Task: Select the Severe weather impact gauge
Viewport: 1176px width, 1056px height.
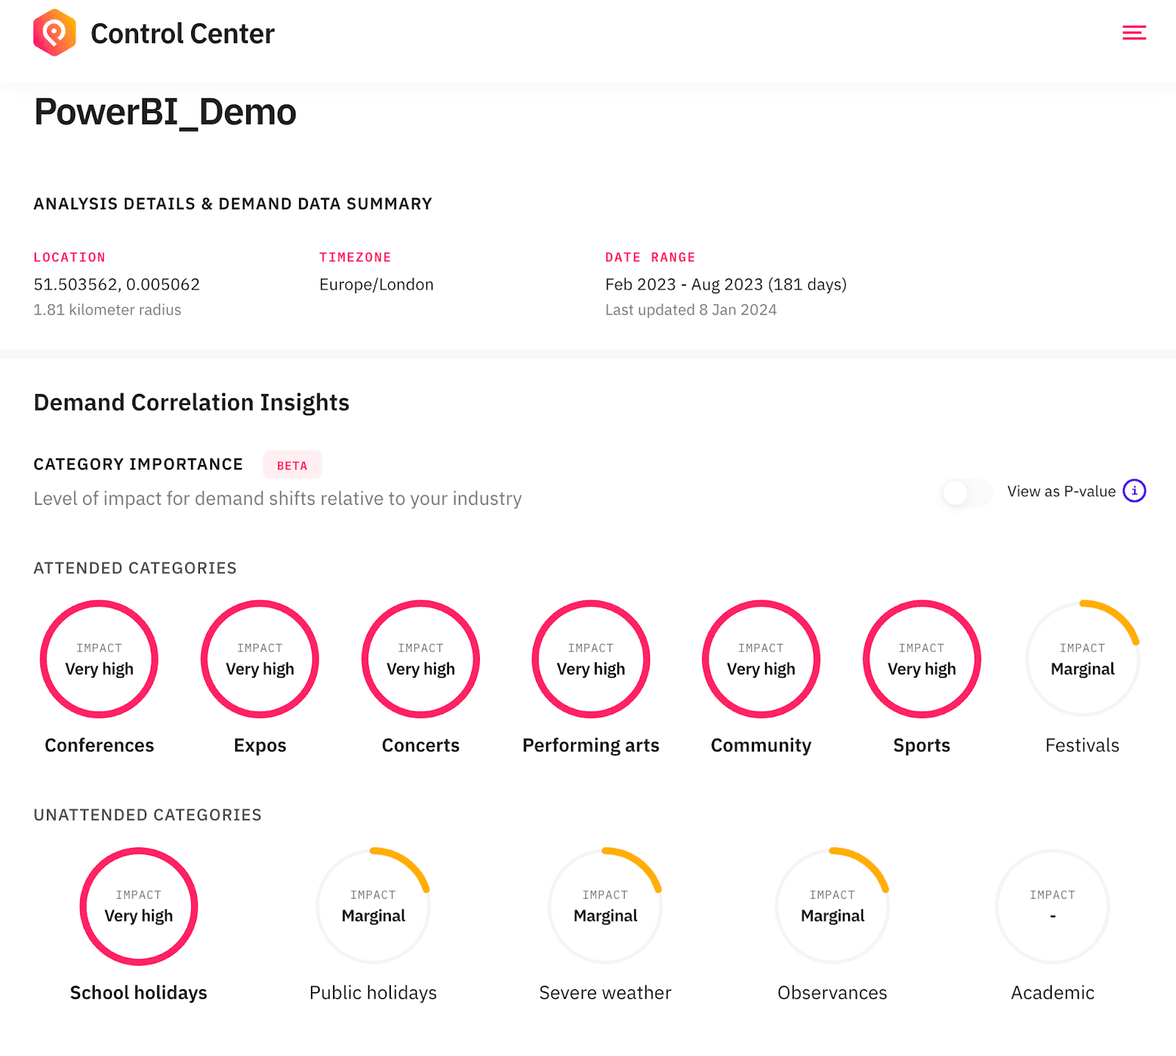Action: (605, 906)
